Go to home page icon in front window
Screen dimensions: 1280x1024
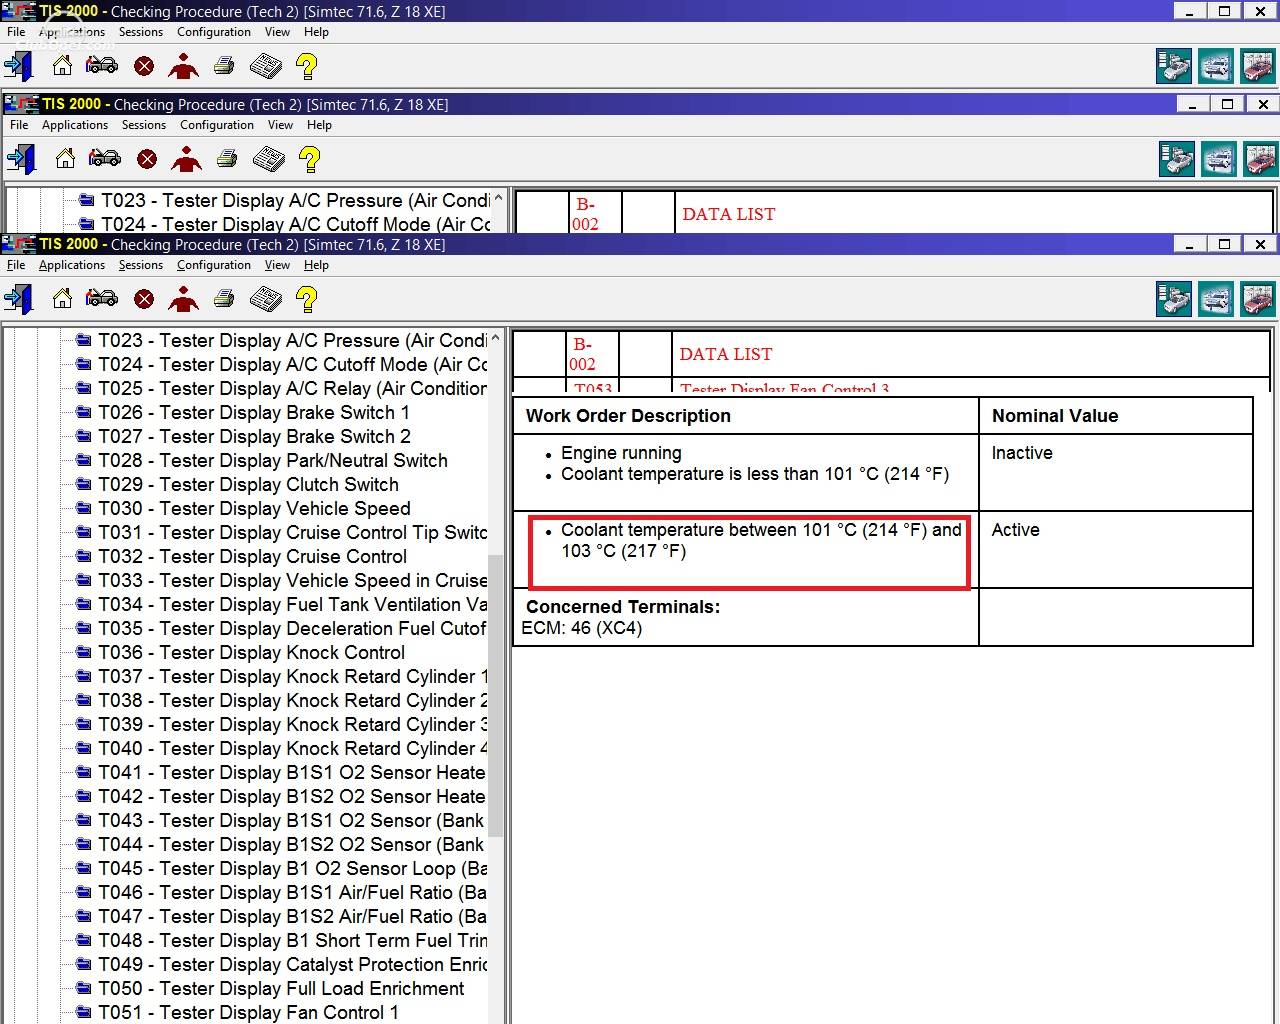click(62, 298)
